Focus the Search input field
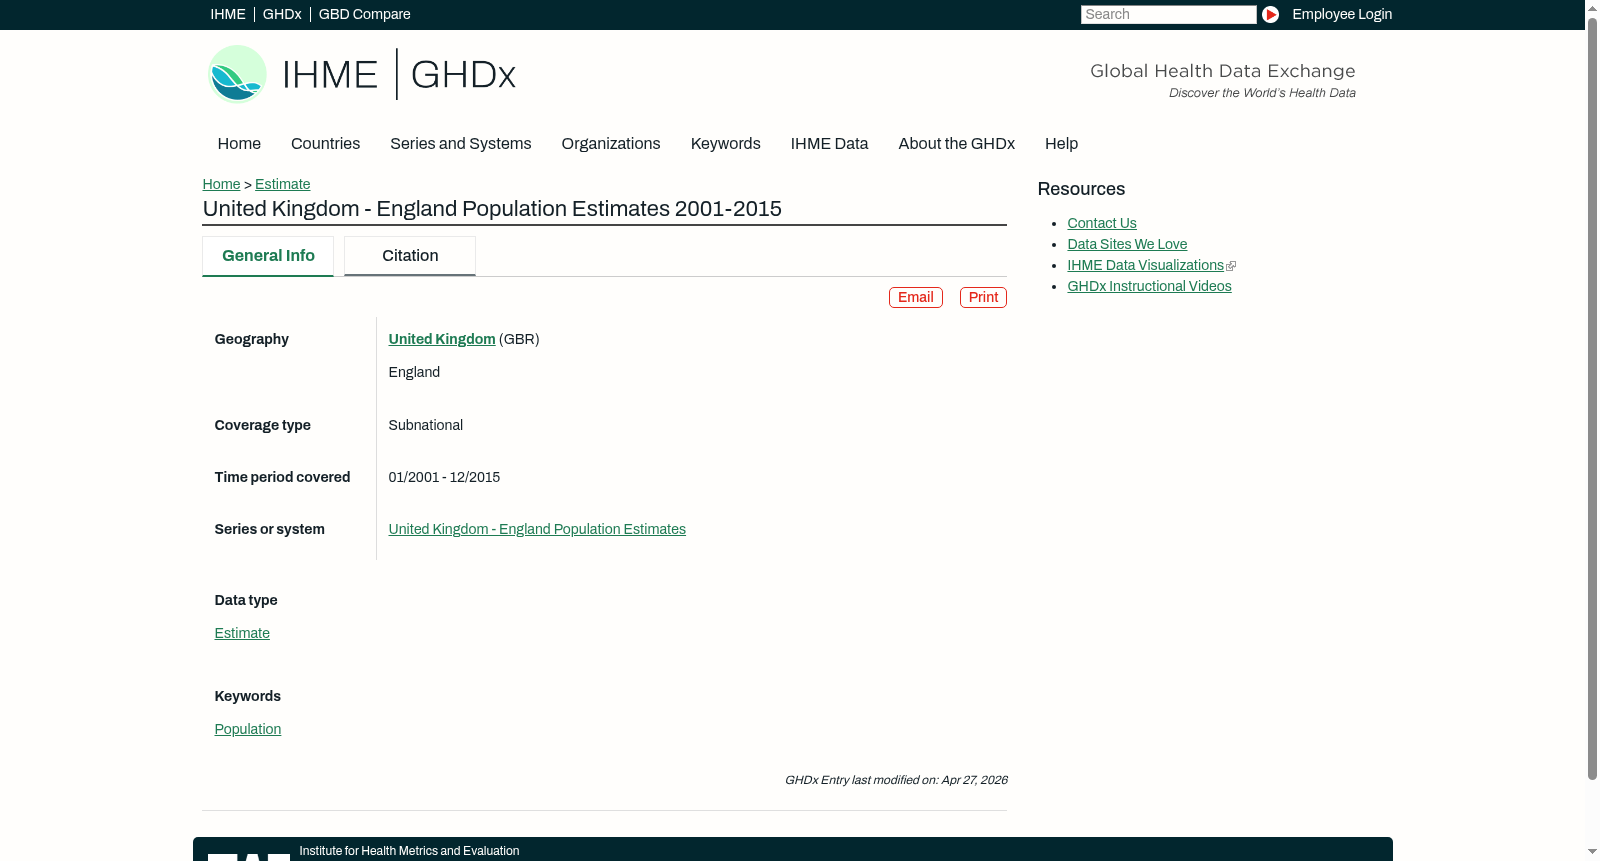This screenshot has height=861, width=1600. pyautogui.click(x=1168, y=14)
